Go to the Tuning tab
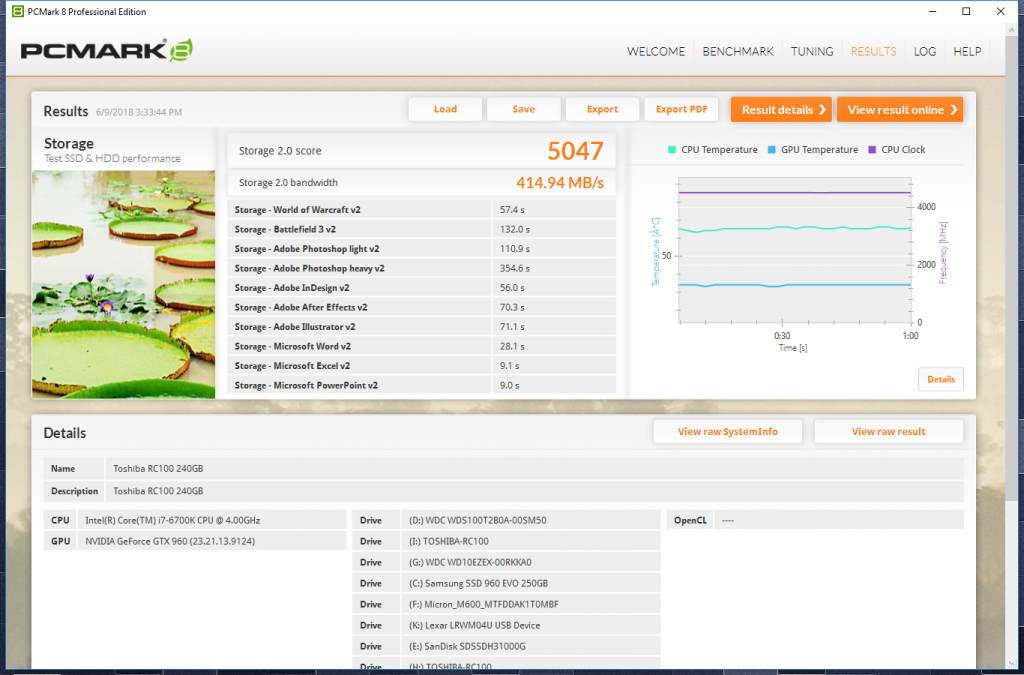Image resolution: width=1024 pixels, height=675 pixels. click(812, 52)
